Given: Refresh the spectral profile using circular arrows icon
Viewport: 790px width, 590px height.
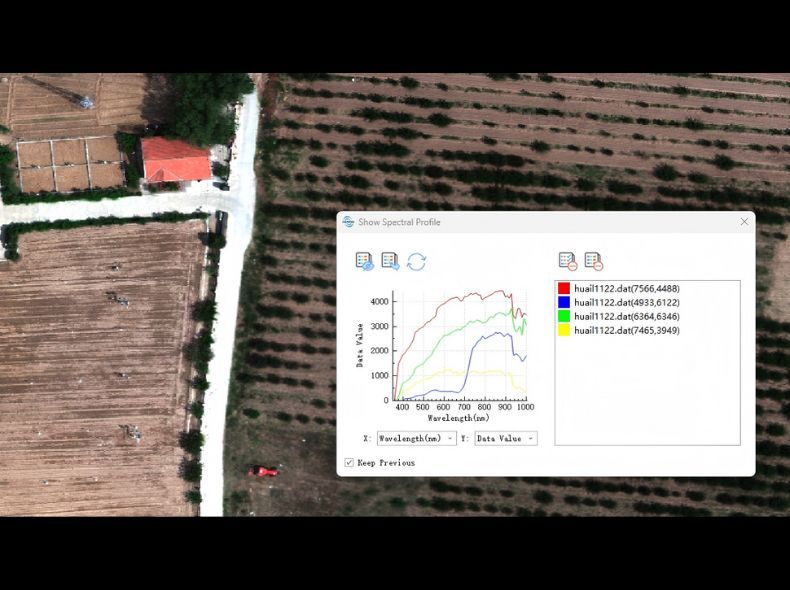Looking at the screenshot, I should [x=416, y=262].
